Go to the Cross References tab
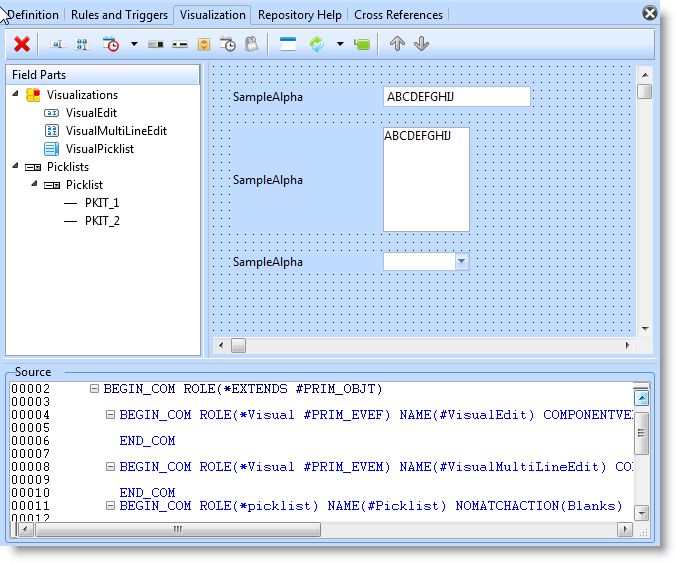 coord(398,15)
